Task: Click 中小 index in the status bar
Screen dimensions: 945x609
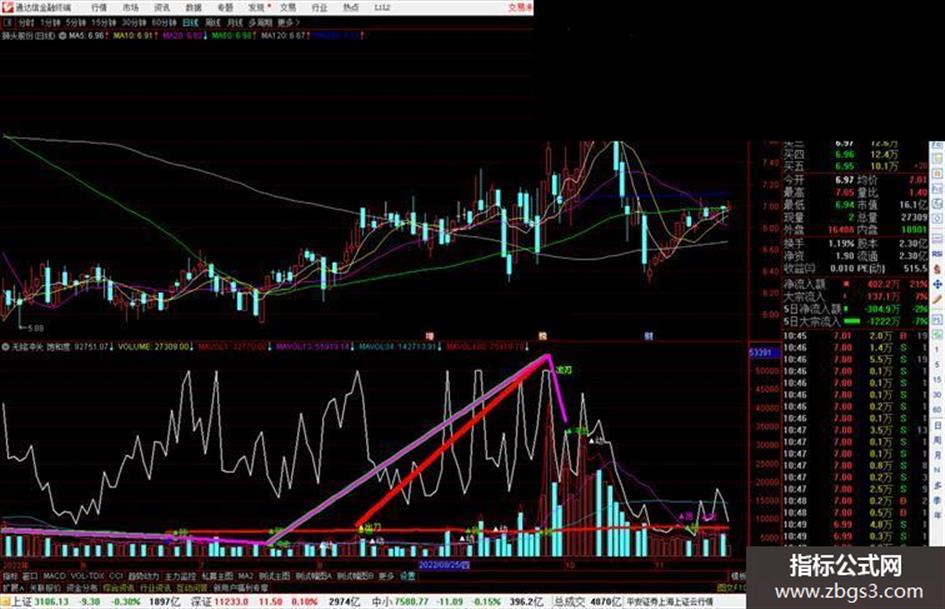Action: pos(381,602)
